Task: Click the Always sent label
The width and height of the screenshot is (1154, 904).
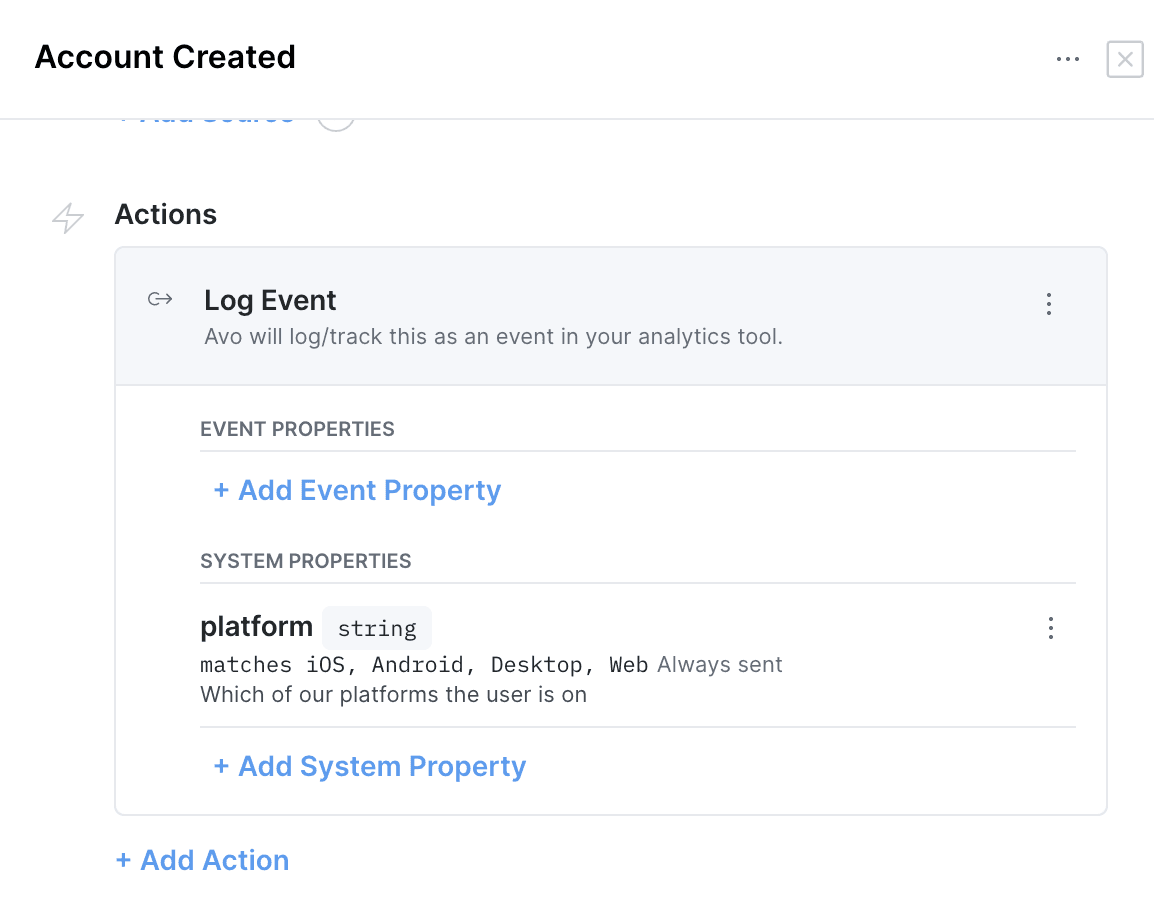Action: (x=719, y=664)
